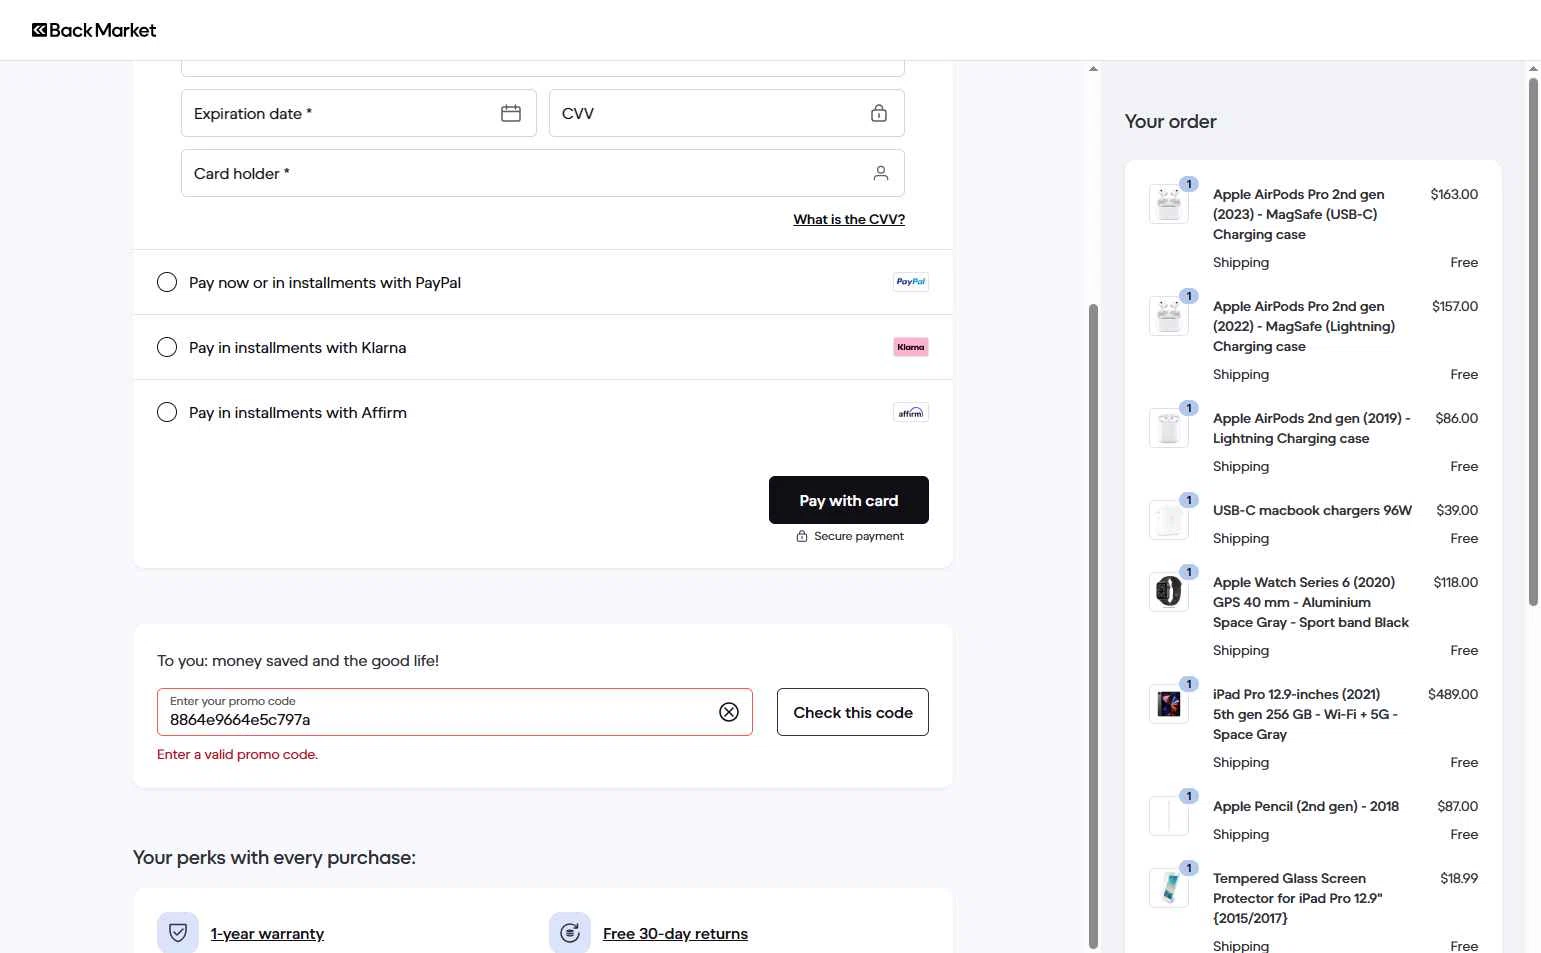Open the AirPods Pro 2022 Lightning thumbnail
The image size is (1541, 953).
pos(1169,316)
